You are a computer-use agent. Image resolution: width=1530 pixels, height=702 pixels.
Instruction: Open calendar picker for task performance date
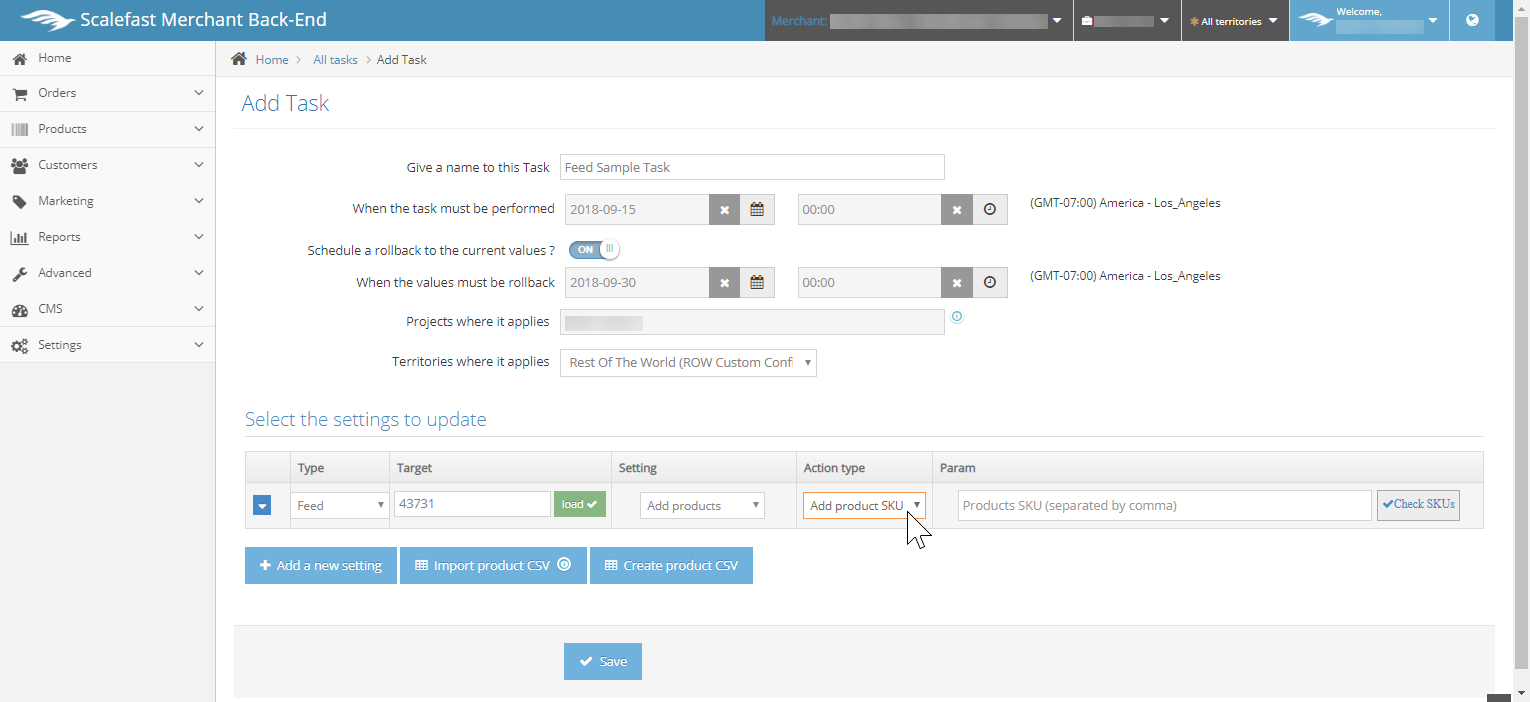(757, 210)
